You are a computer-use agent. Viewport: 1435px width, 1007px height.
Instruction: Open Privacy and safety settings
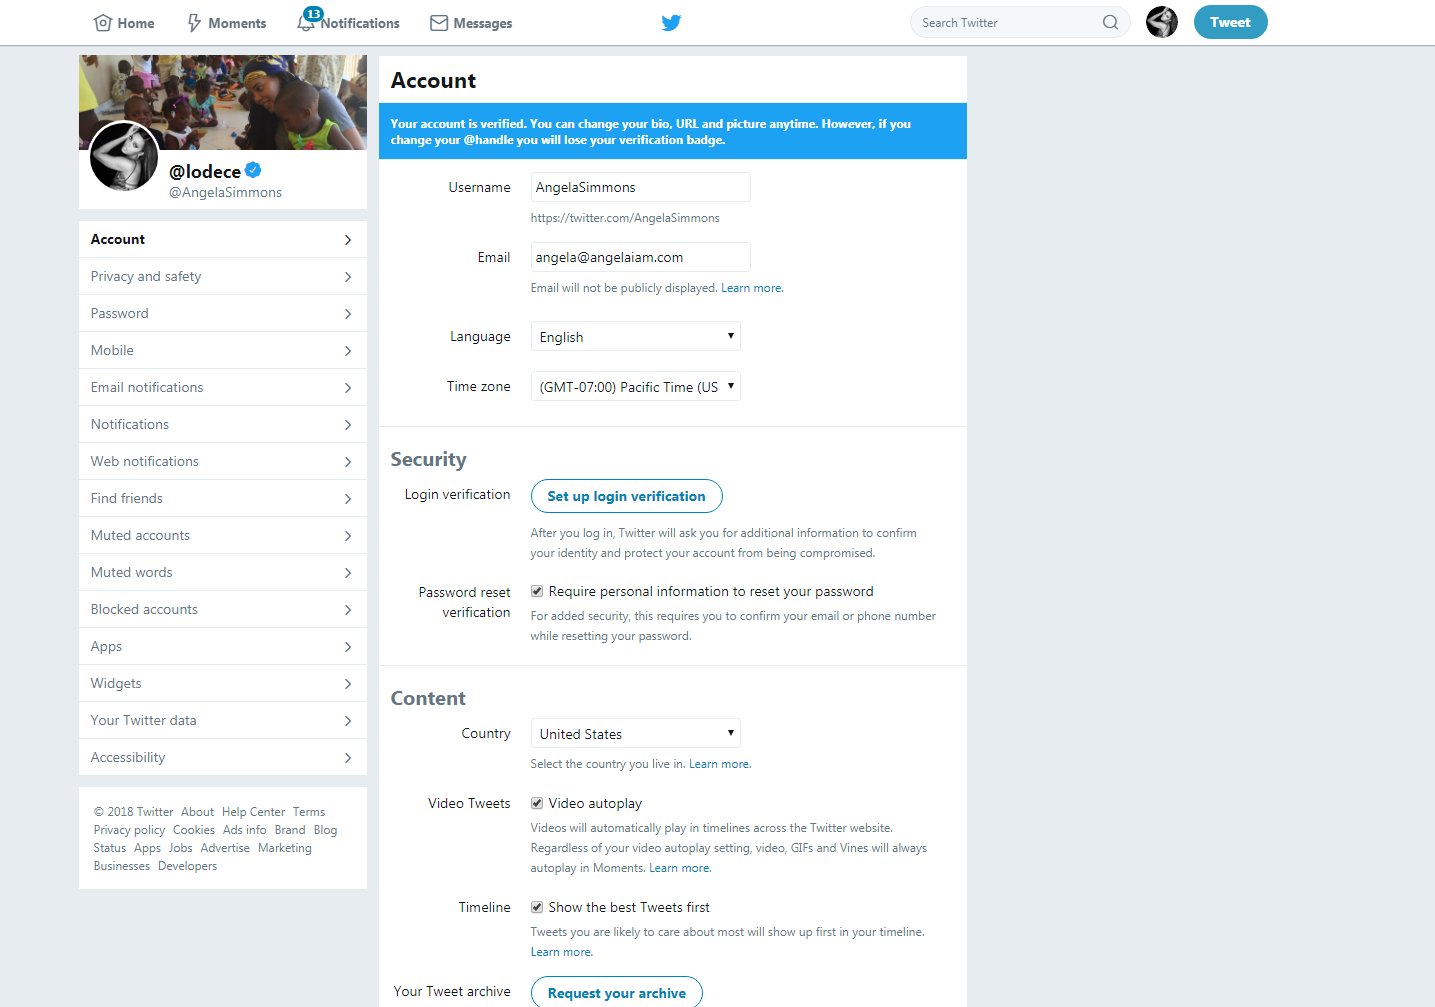click(223, 276)
